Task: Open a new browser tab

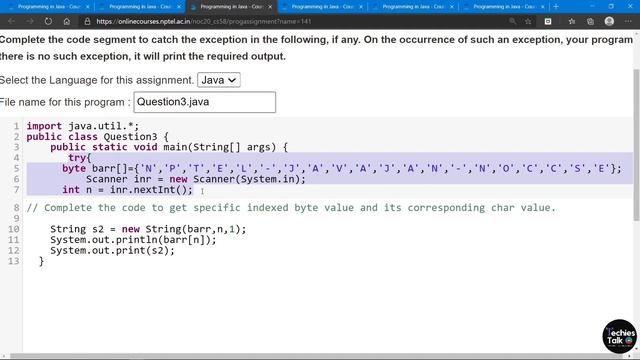Action: 556,7
